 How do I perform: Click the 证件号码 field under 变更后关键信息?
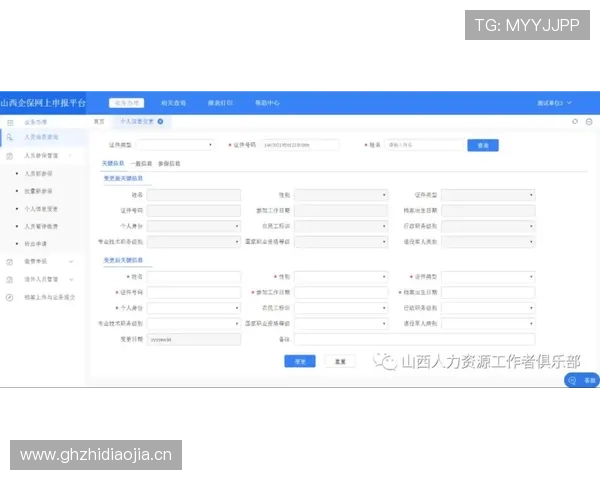(194, 292)
